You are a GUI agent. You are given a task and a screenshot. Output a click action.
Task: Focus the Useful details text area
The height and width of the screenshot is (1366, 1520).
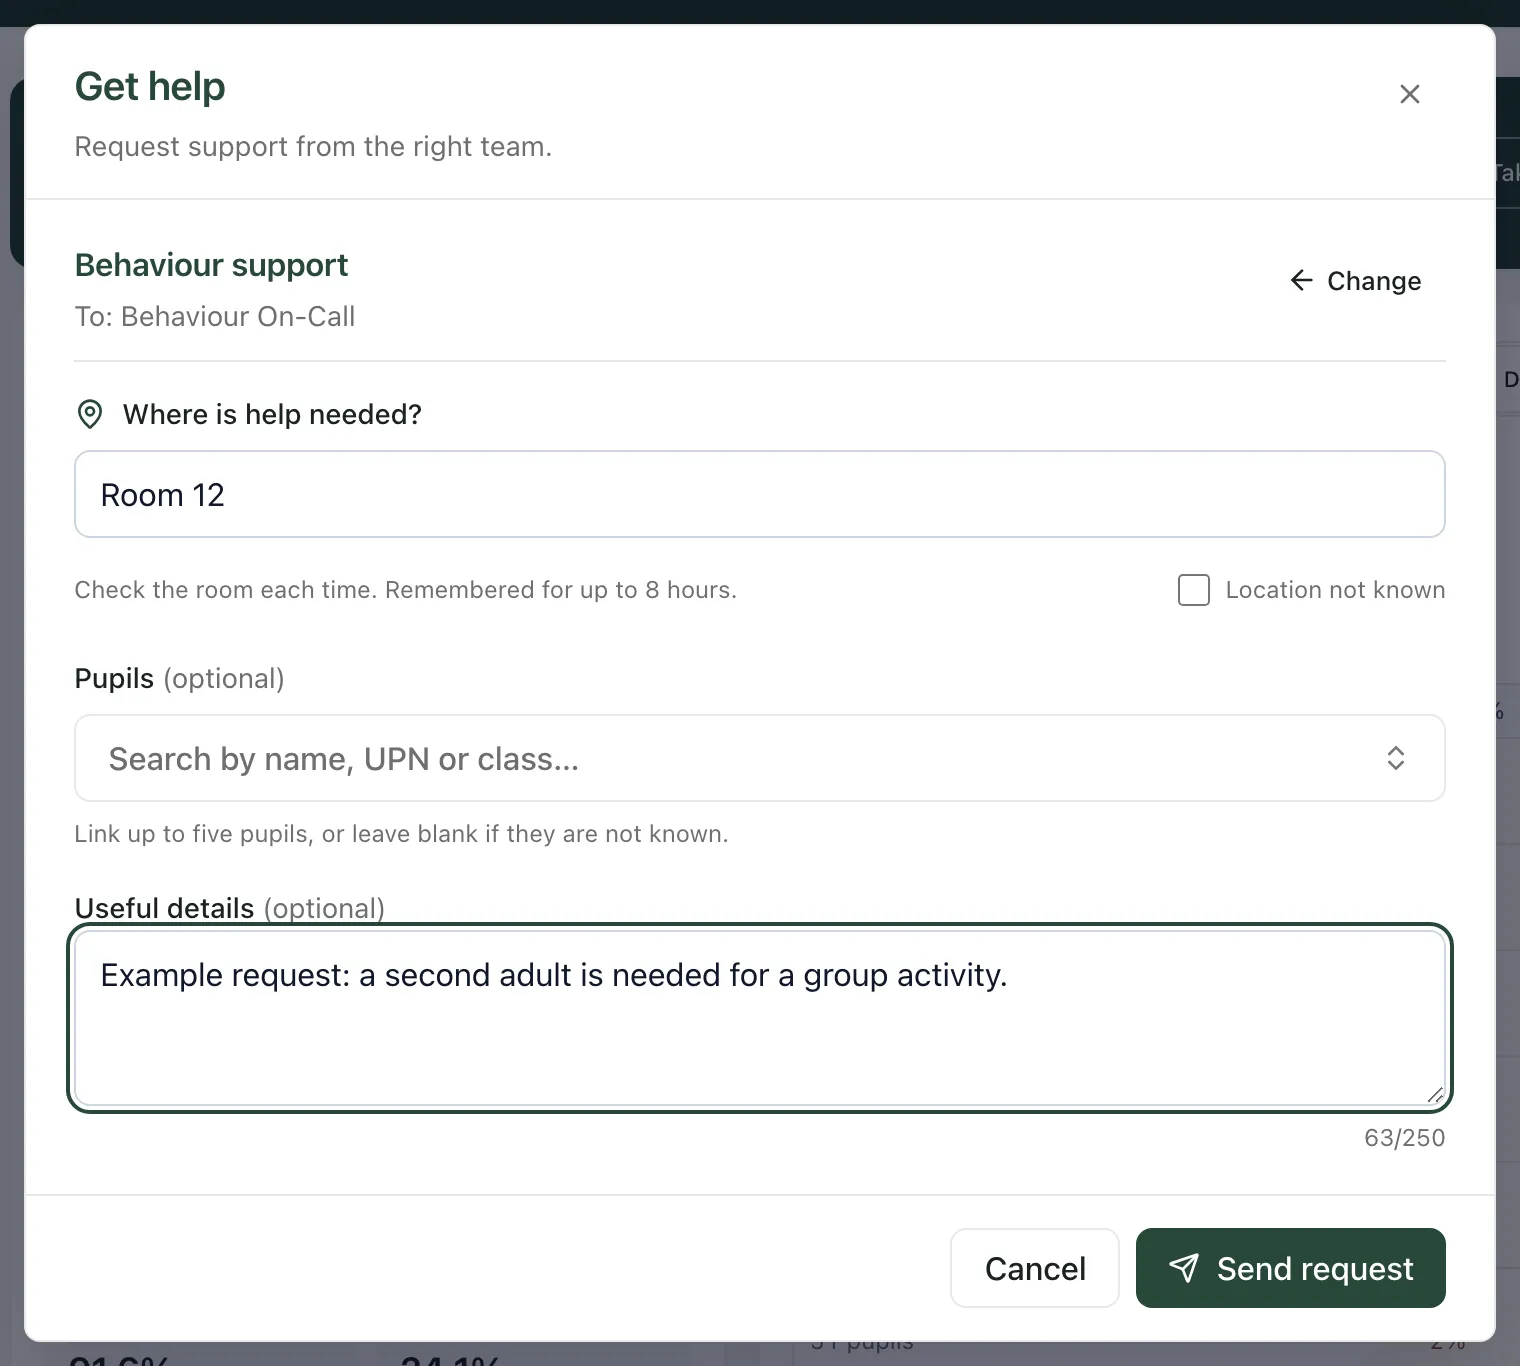(760, 1018)
